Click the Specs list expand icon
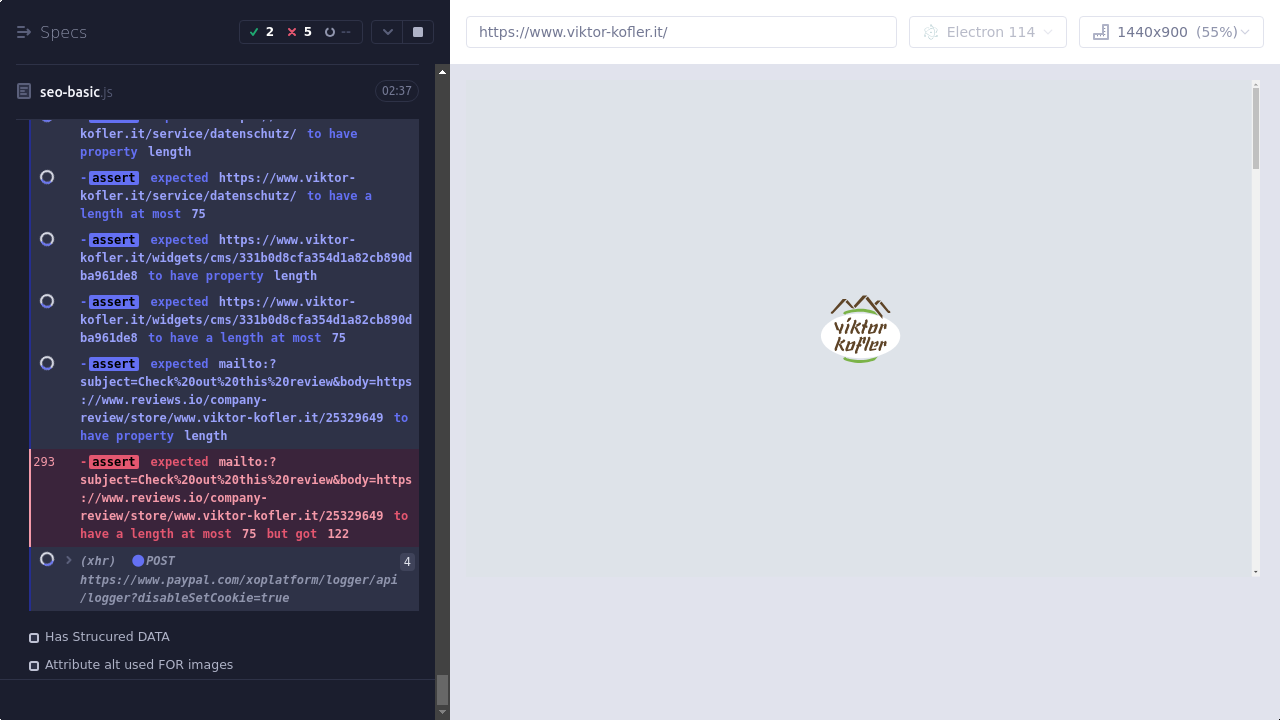The image size is (1280, 720). pos(24,32)
